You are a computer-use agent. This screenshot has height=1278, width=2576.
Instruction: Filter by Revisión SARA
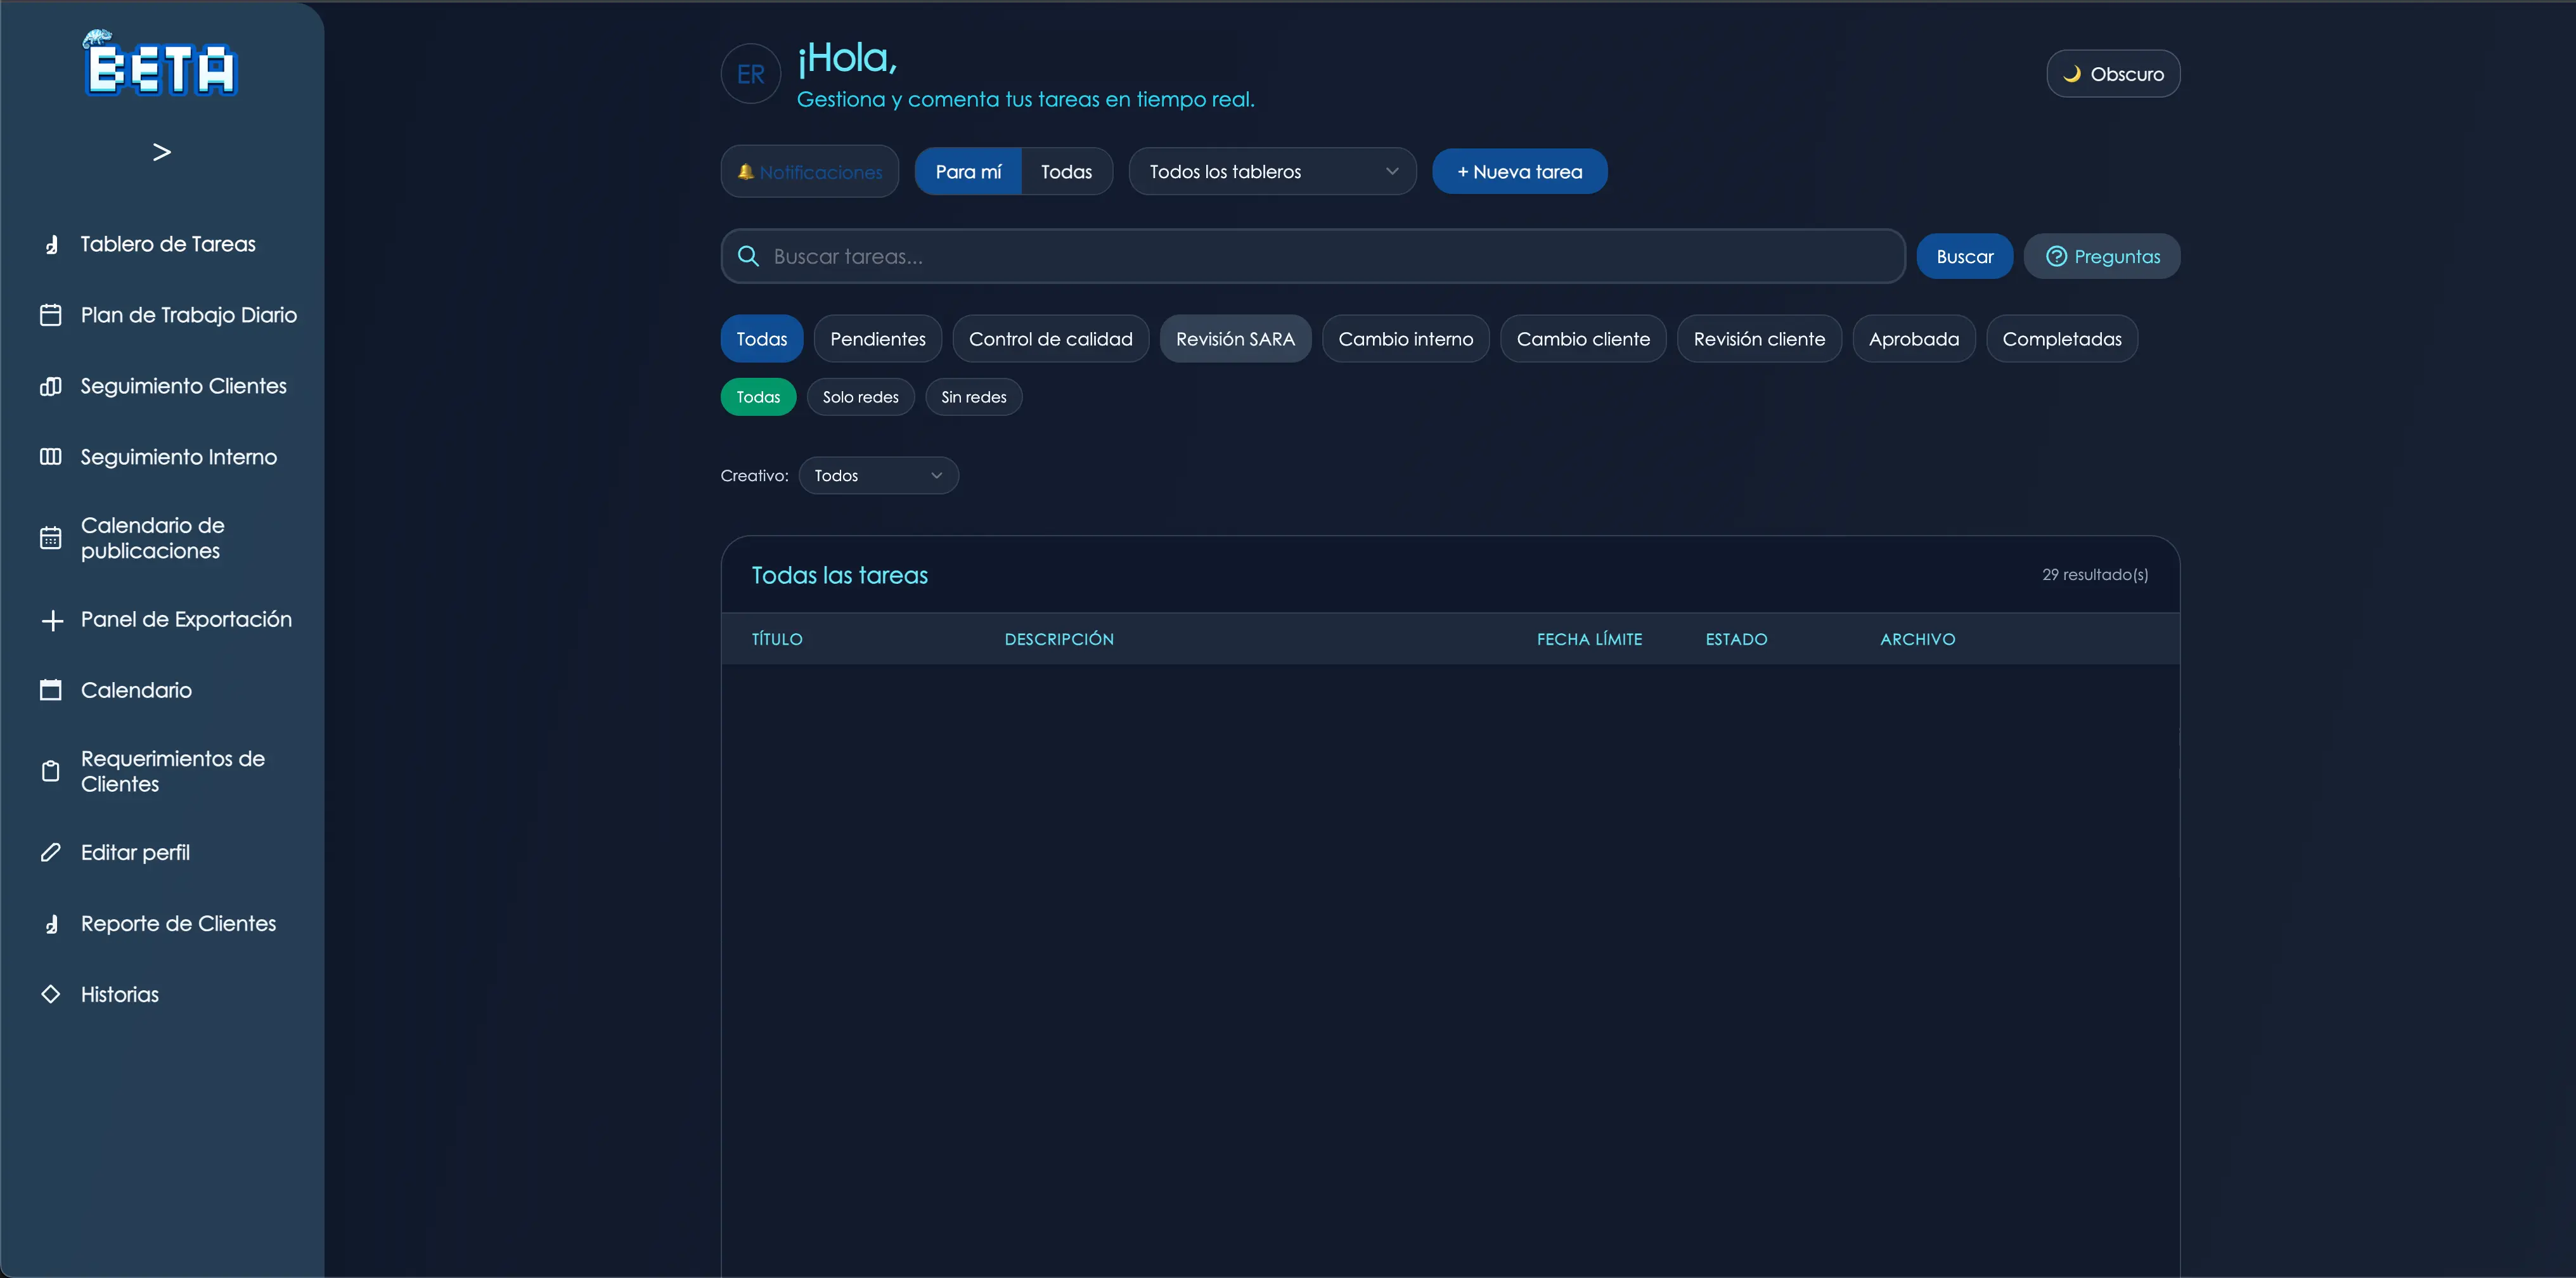pyautogui.click(x=1235, y=339)
